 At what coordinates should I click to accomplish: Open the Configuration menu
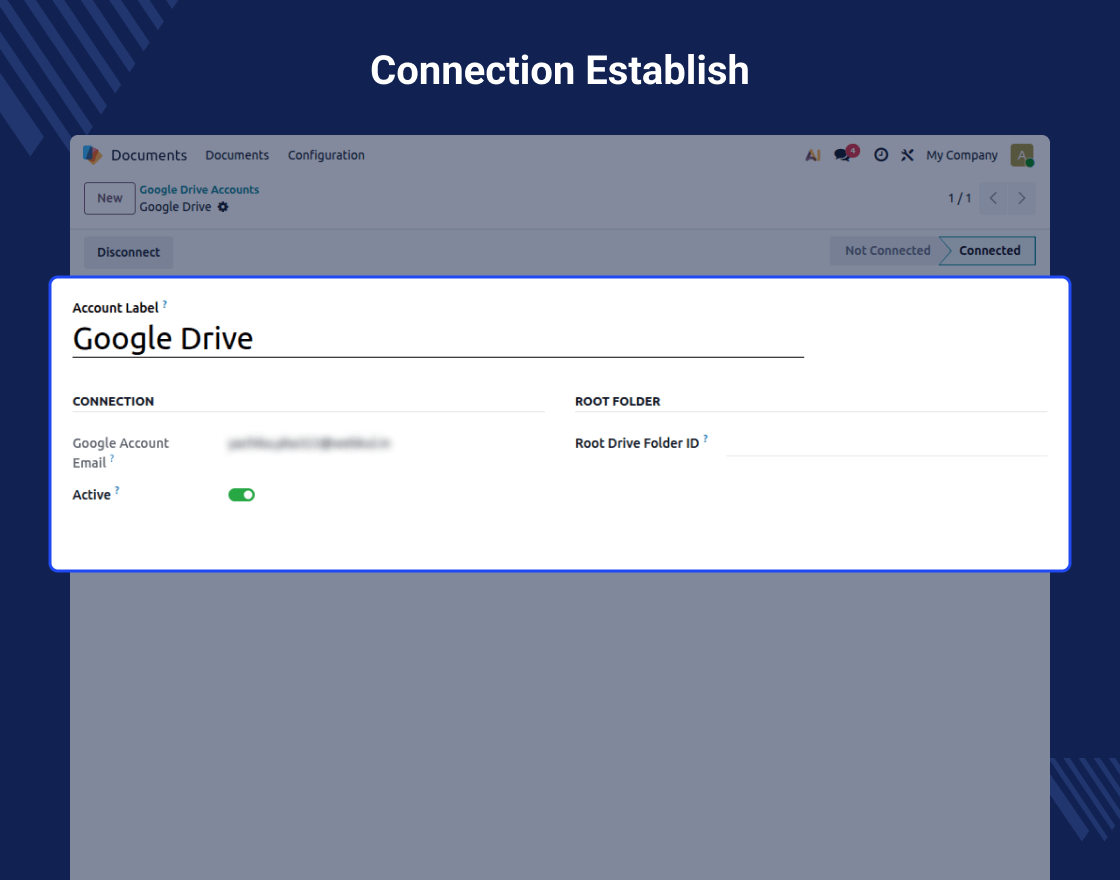[x=326, y=155]
